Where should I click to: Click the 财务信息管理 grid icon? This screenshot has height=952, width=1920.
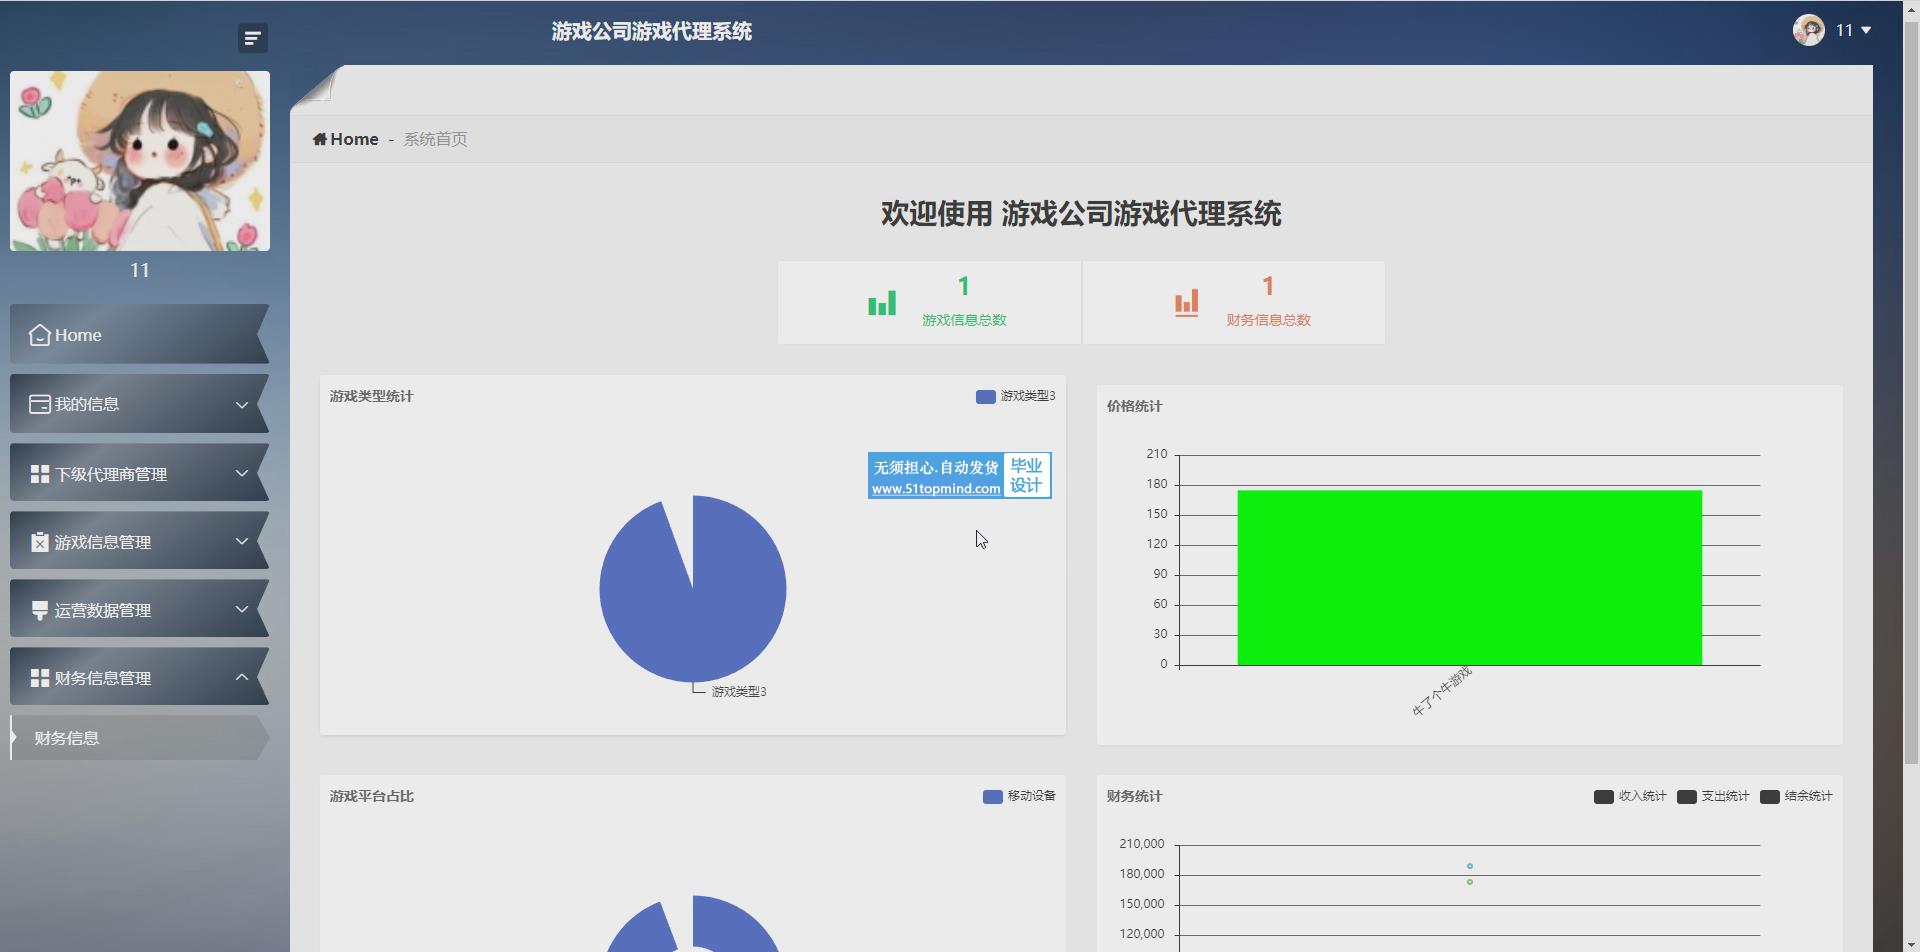tap(40, 678)
